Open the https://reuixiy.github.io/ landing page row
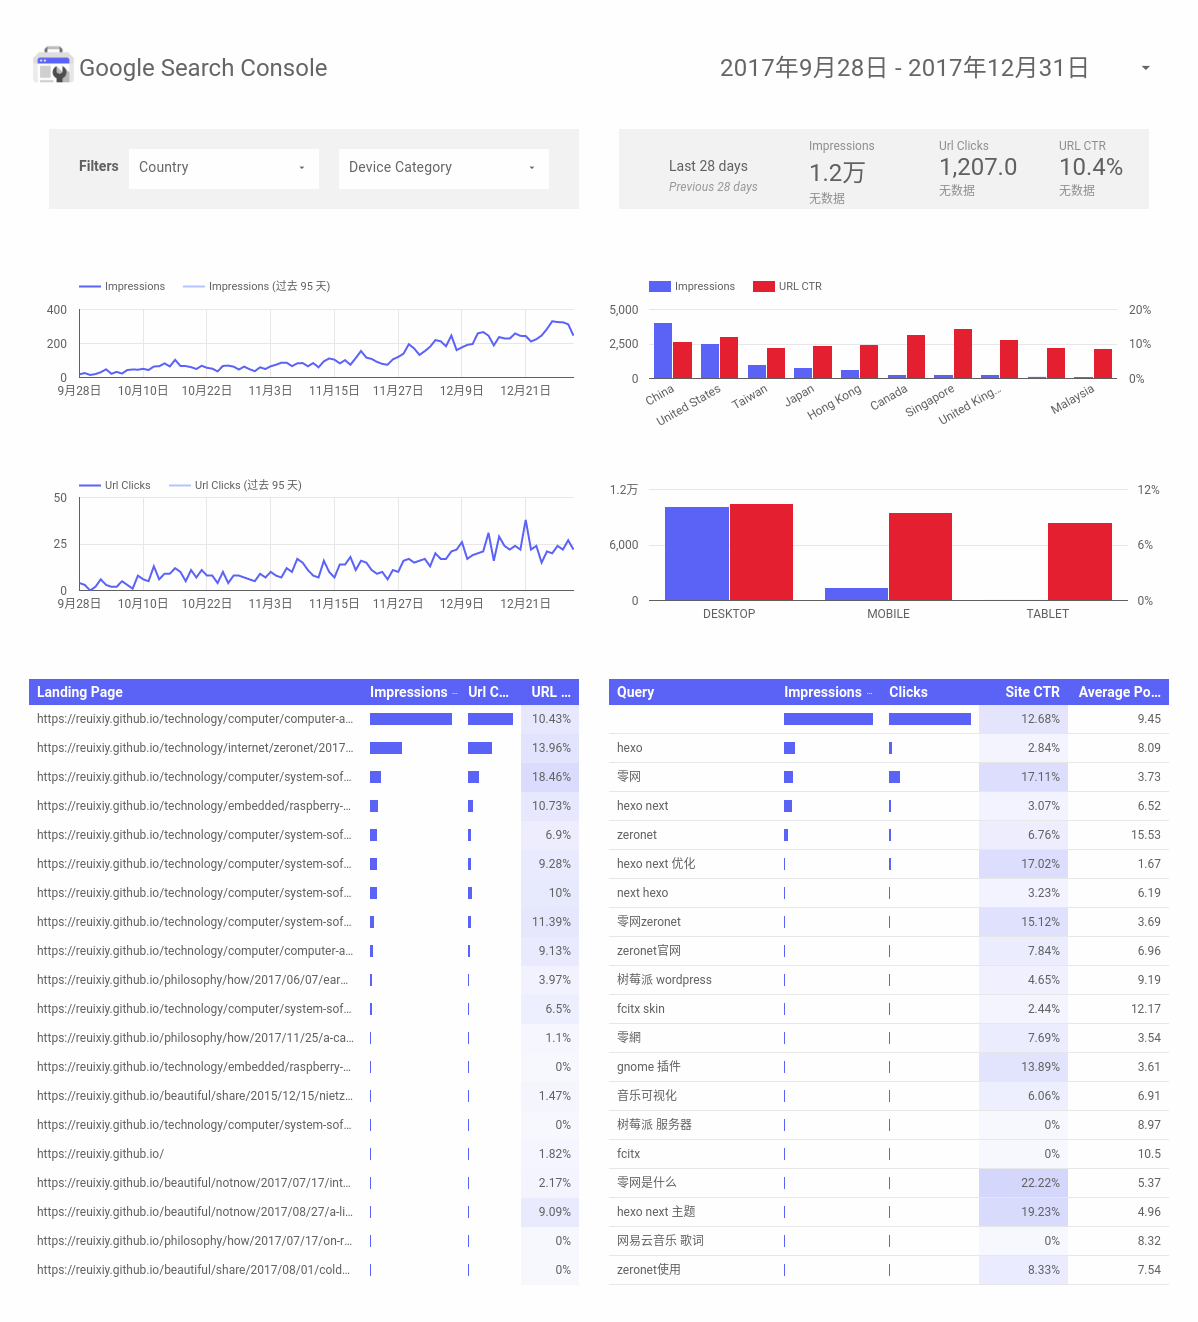The image size is (1198, 1322). [304, 1154]
